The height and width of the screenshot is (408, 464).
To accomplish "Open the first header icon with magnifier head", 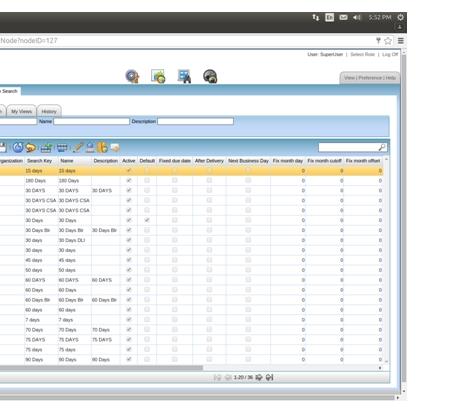I will (x=132, y=76).
